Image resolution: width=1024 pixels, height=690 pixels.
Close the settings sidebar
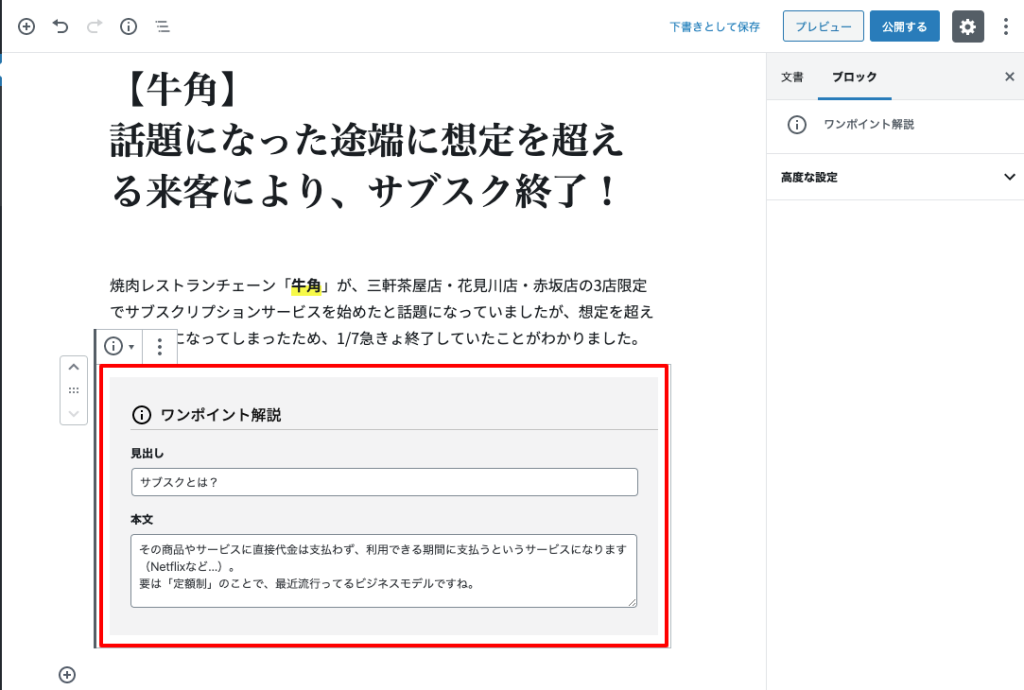click(1010, 77)
